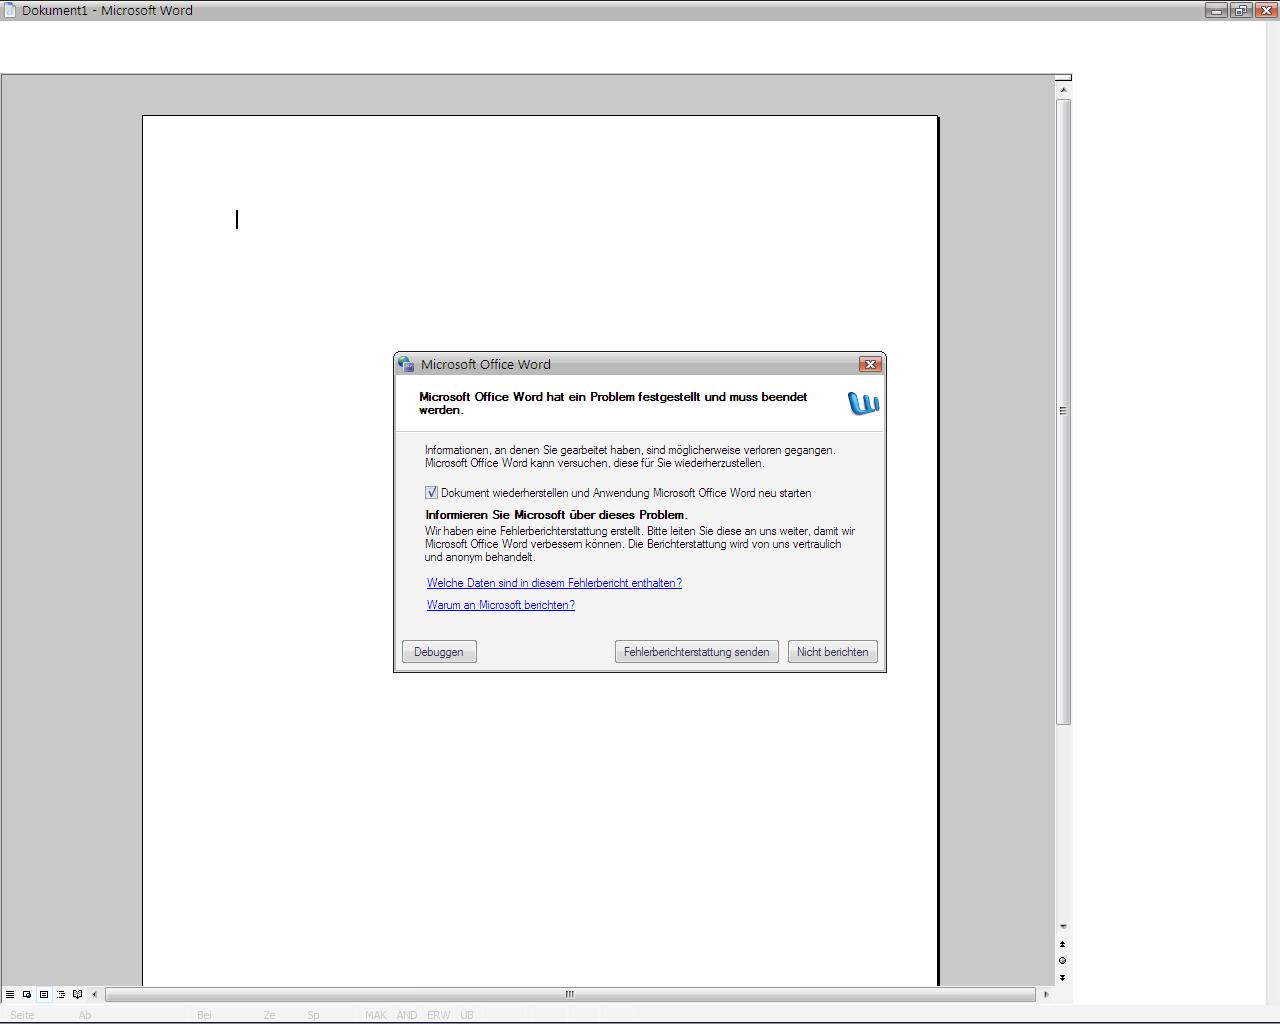1280x1024 pixels.
Task: Click horizontal scrollbar left arrow
Action: click(x=95, y=994)
